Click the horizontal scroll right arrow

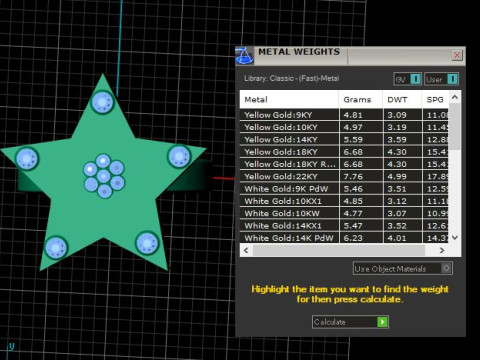(442, 250)
